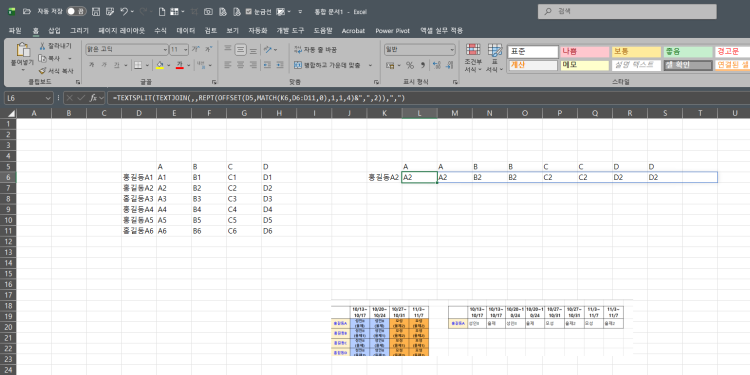The image size is (750, 375).
Task: Open Format as Table (표 서식) menu
Action: pyautogui.click(x=495, y=58)
